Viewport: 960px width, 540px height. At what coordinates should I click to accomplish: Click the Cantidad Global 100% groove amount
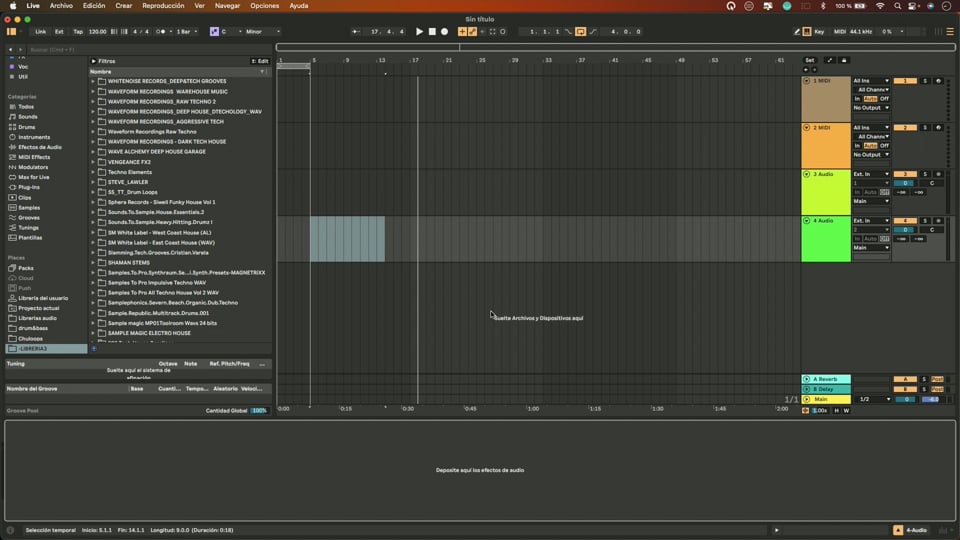(260, 410)
